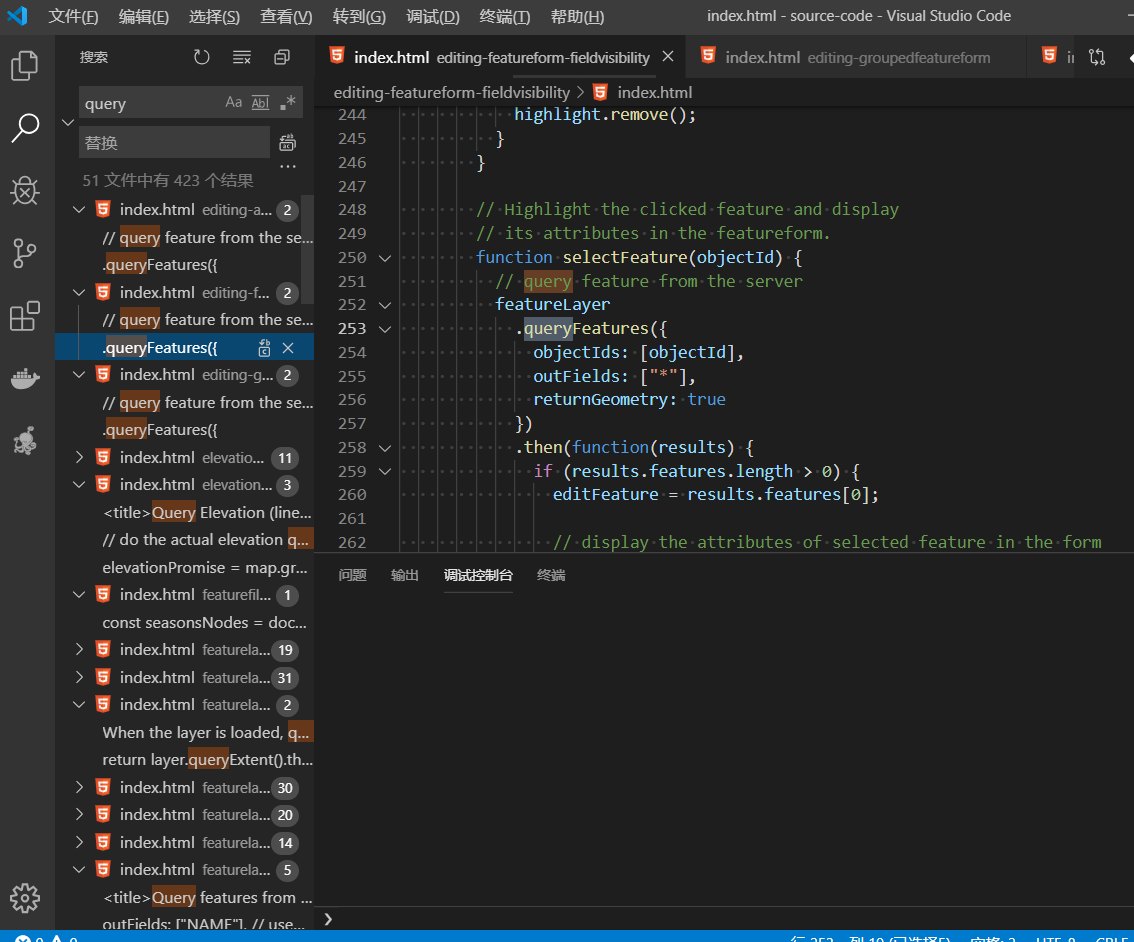Expand index.html featurela... with 19 results
The width and height of the screenshot is (1134, 942).
(79, 649)
